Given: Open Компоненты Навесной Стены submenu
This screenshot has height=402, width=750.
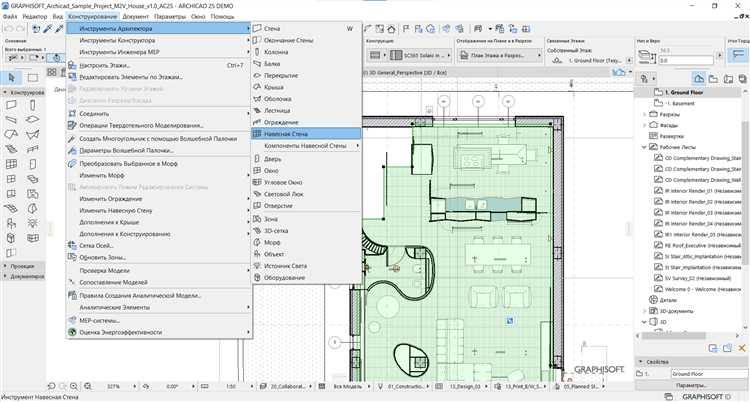Looking at the screenshot, I should point(306,145).
